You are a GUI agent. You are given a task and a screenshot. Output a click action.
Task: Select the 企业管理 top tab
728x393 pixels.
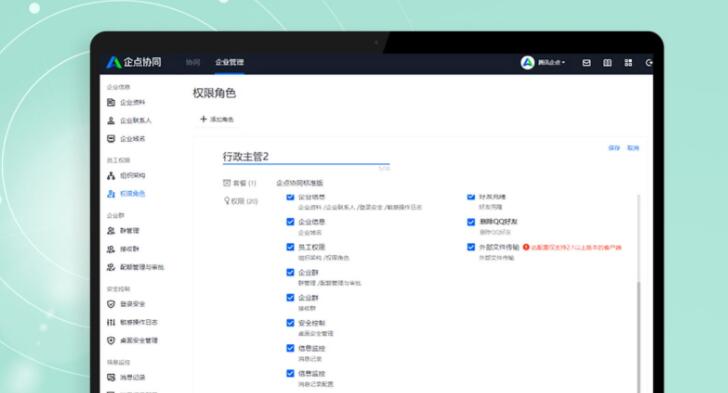(229, 62)
